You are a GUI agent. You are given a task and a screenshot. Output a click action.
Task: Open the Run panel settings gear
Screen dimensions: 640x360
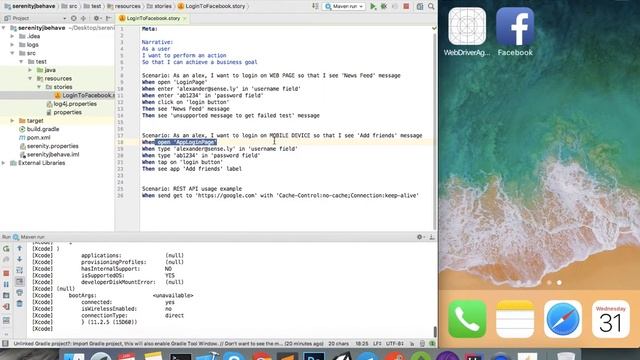420,237
